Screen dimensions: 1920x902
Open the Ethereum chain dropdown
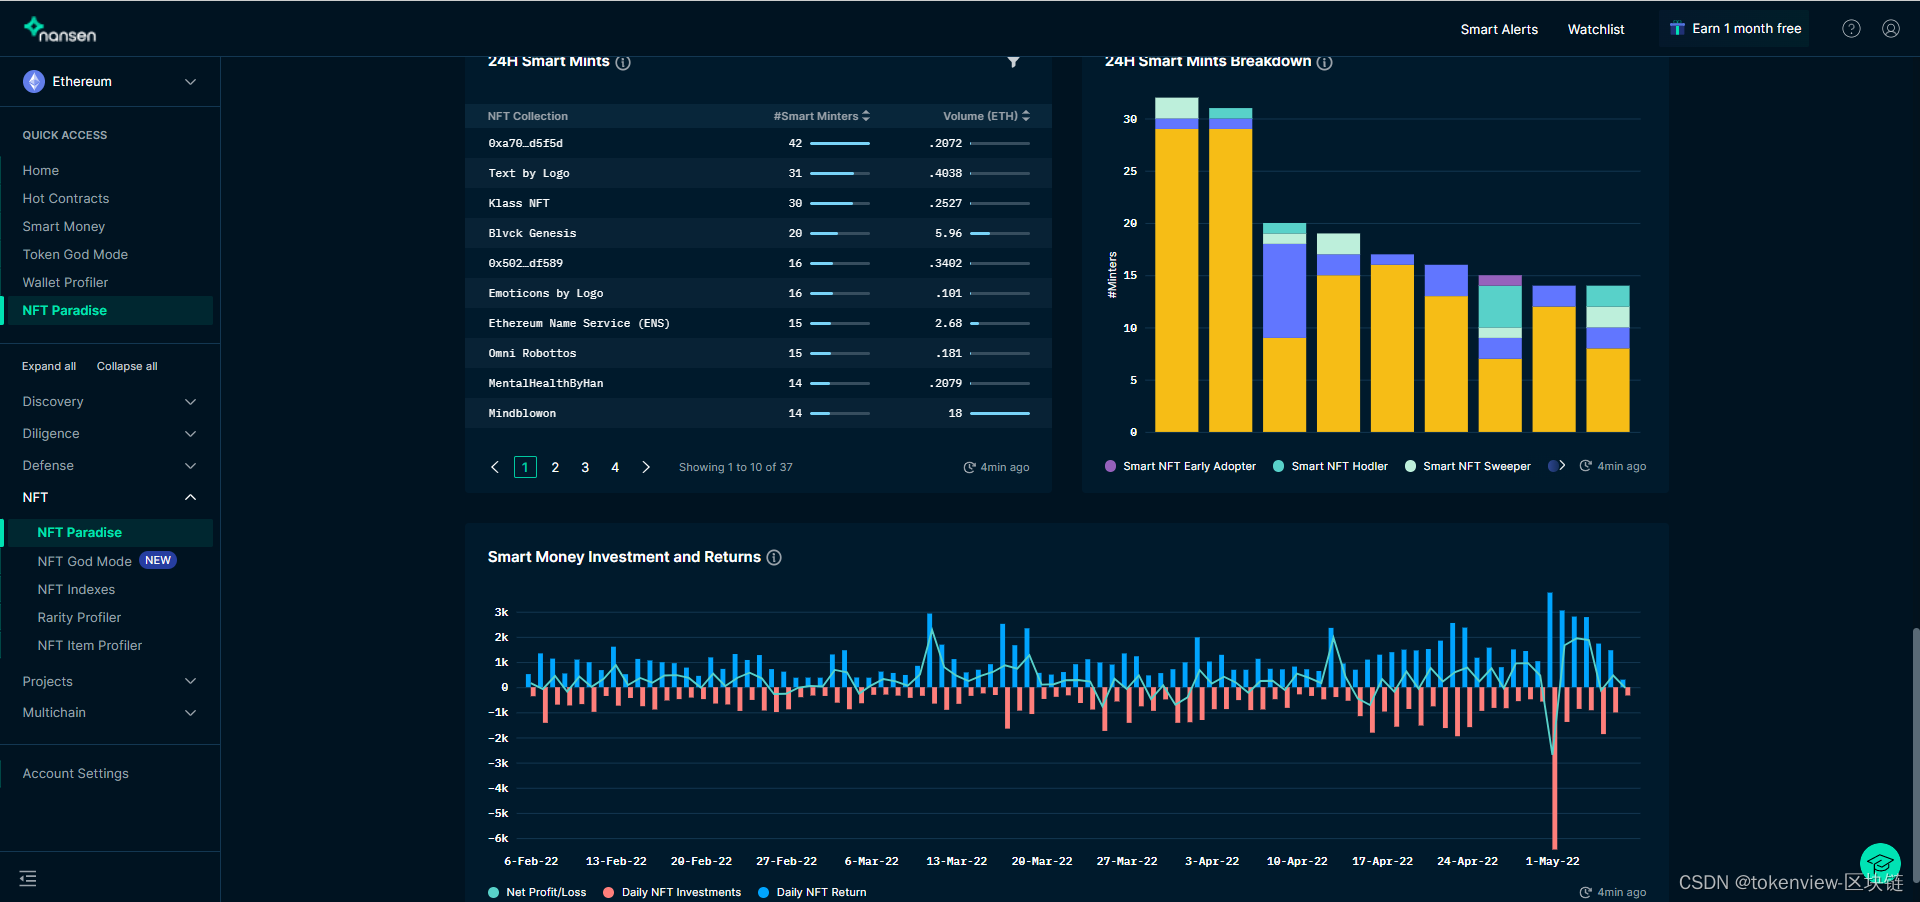point(110,82)
